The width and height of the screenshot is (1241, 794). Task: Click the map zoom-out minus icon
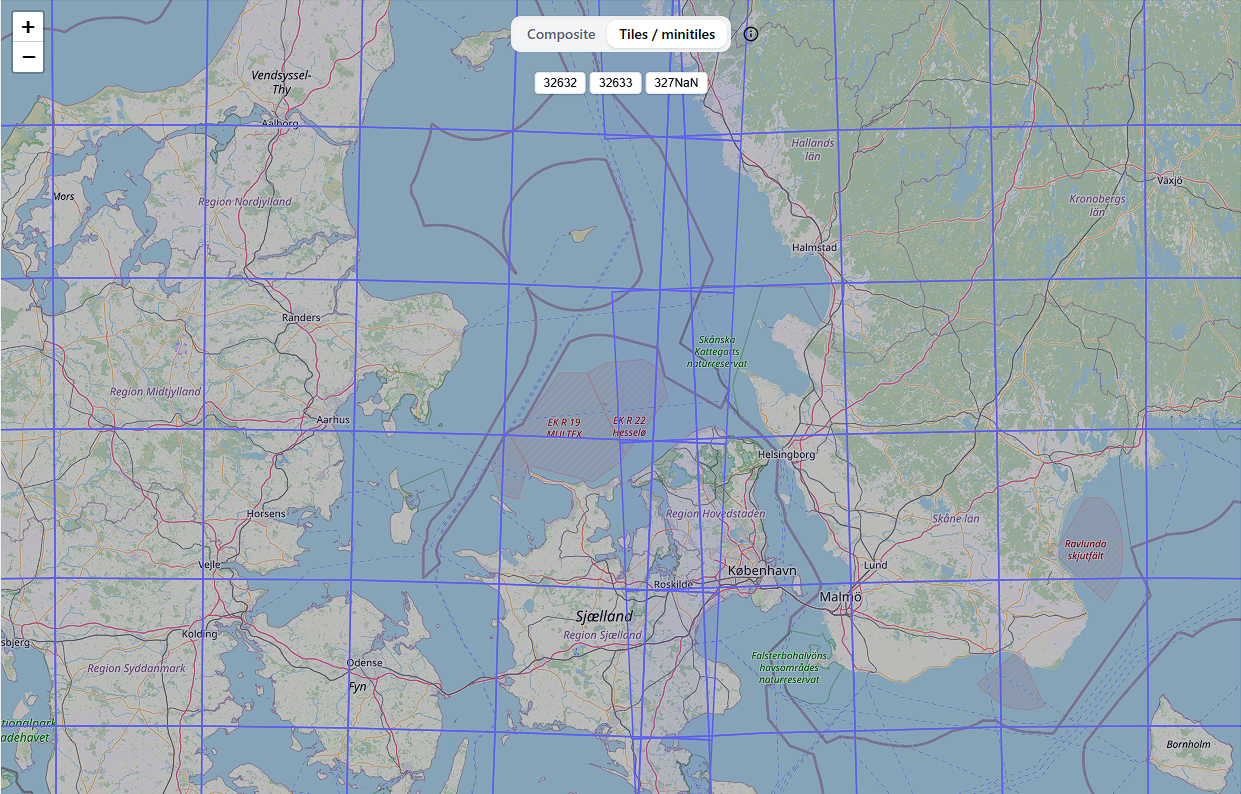point(27,58)
